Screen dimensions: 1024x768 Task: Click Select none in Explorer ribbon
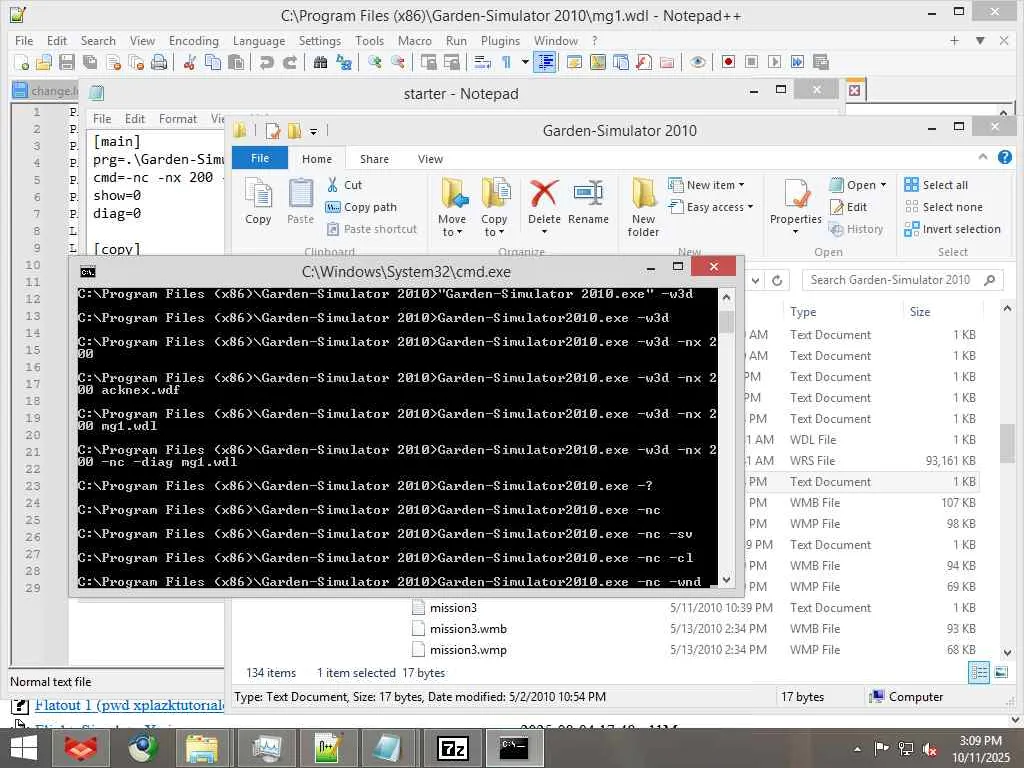click(x=943, y=207)
